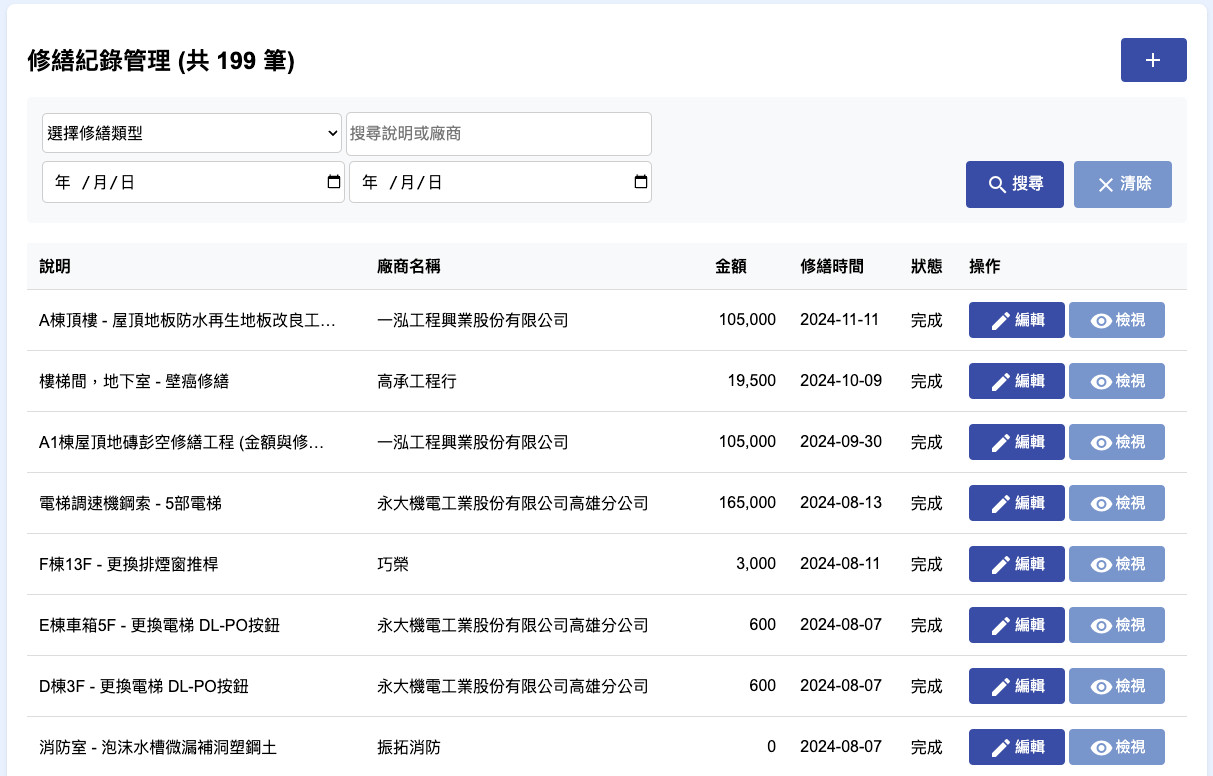
Task: View the 樓梯間，地下室 壁癌修繕 record
Action: [x=1117, y=381]
